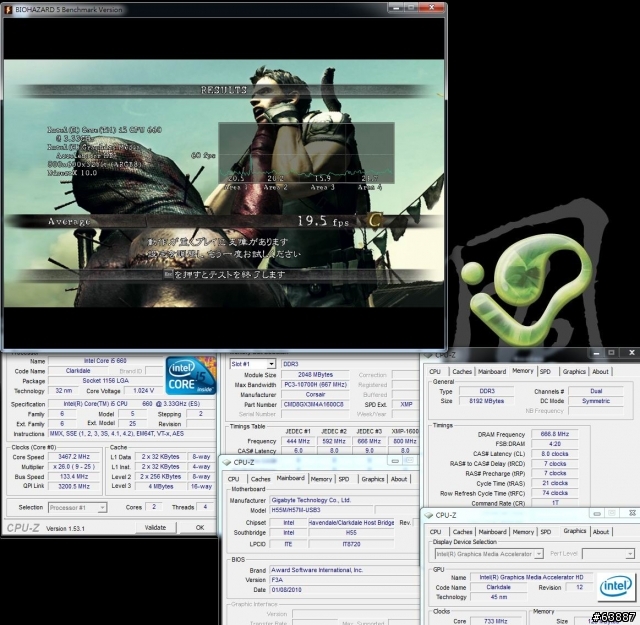
Task: Open SPD tab in Mainboard window
Action: (344, 479)
